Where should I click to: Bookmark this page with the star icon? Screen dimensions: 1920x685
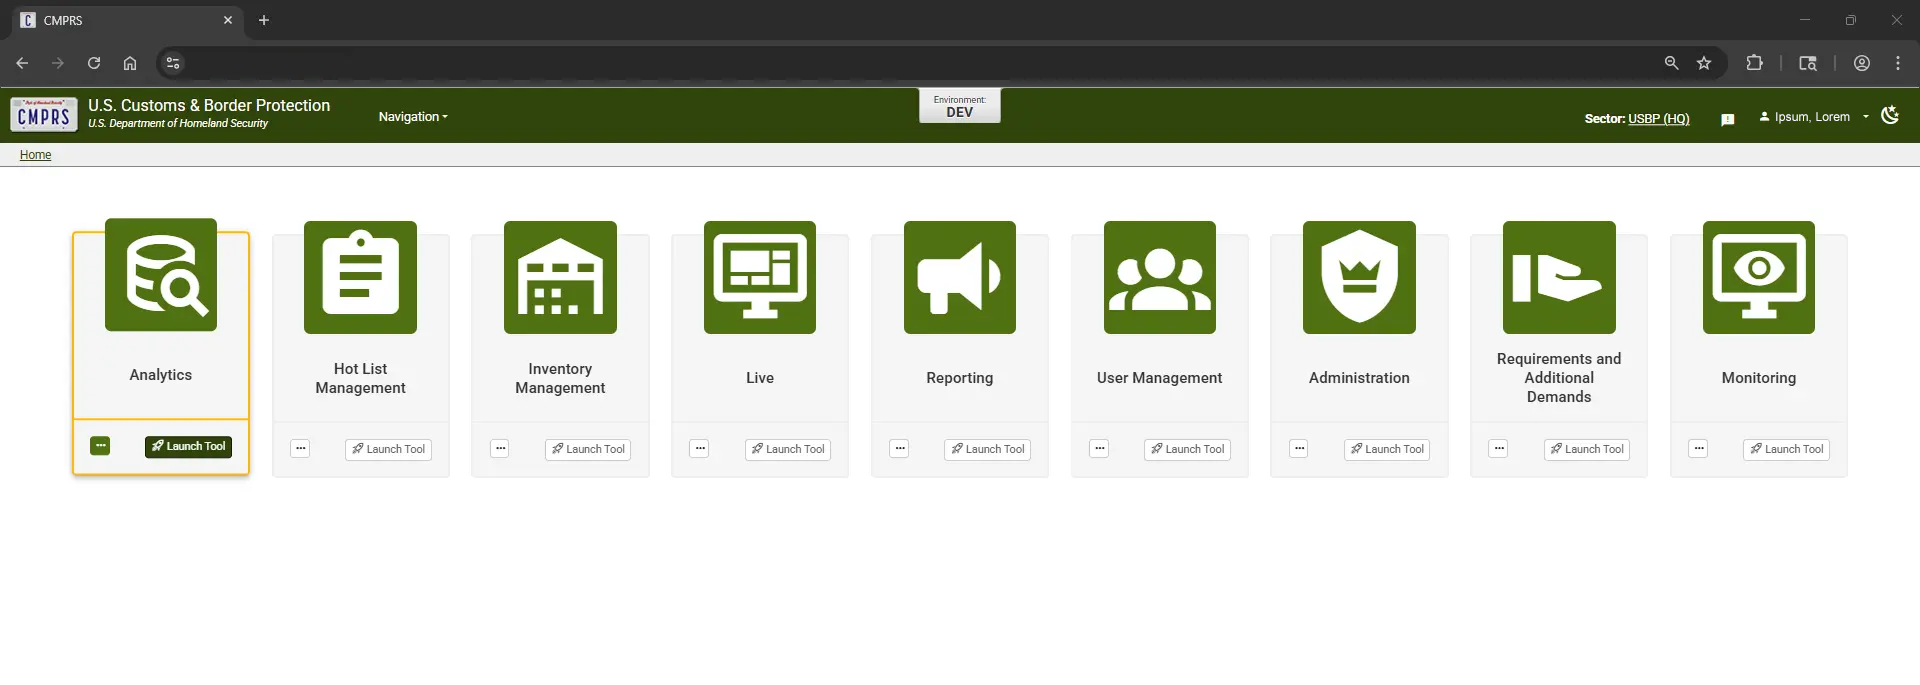pyautogui.click(x=1704, y=63)
